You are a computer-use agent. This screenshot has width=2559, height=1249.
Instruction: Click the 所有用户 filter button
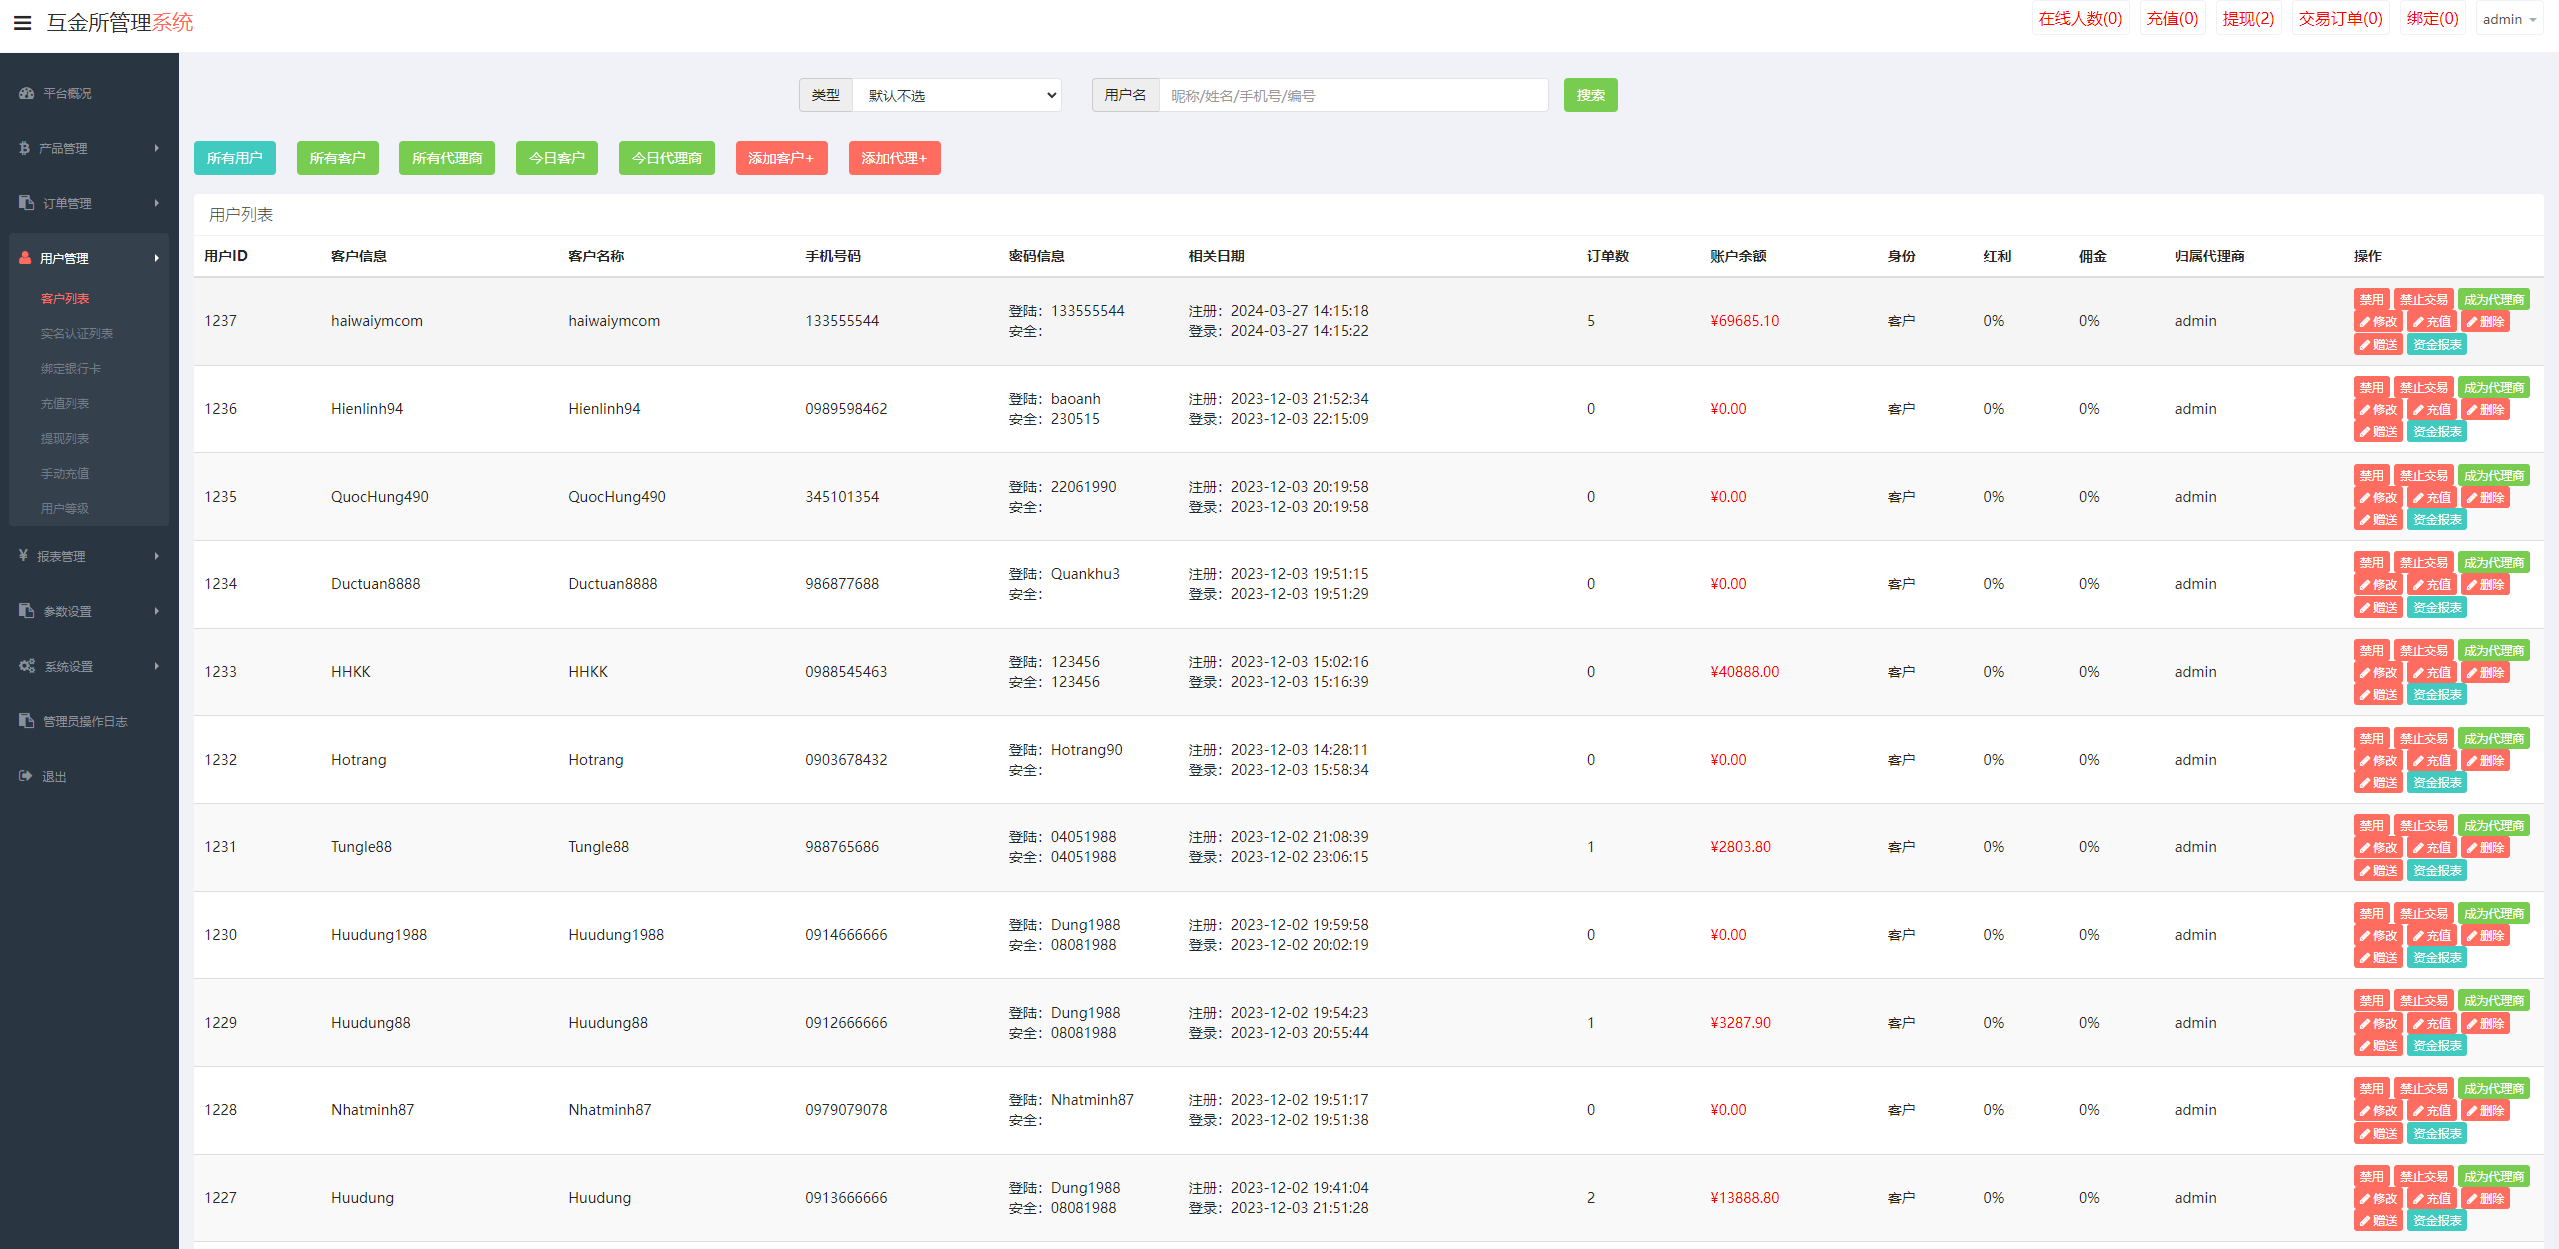click(234, 158)
